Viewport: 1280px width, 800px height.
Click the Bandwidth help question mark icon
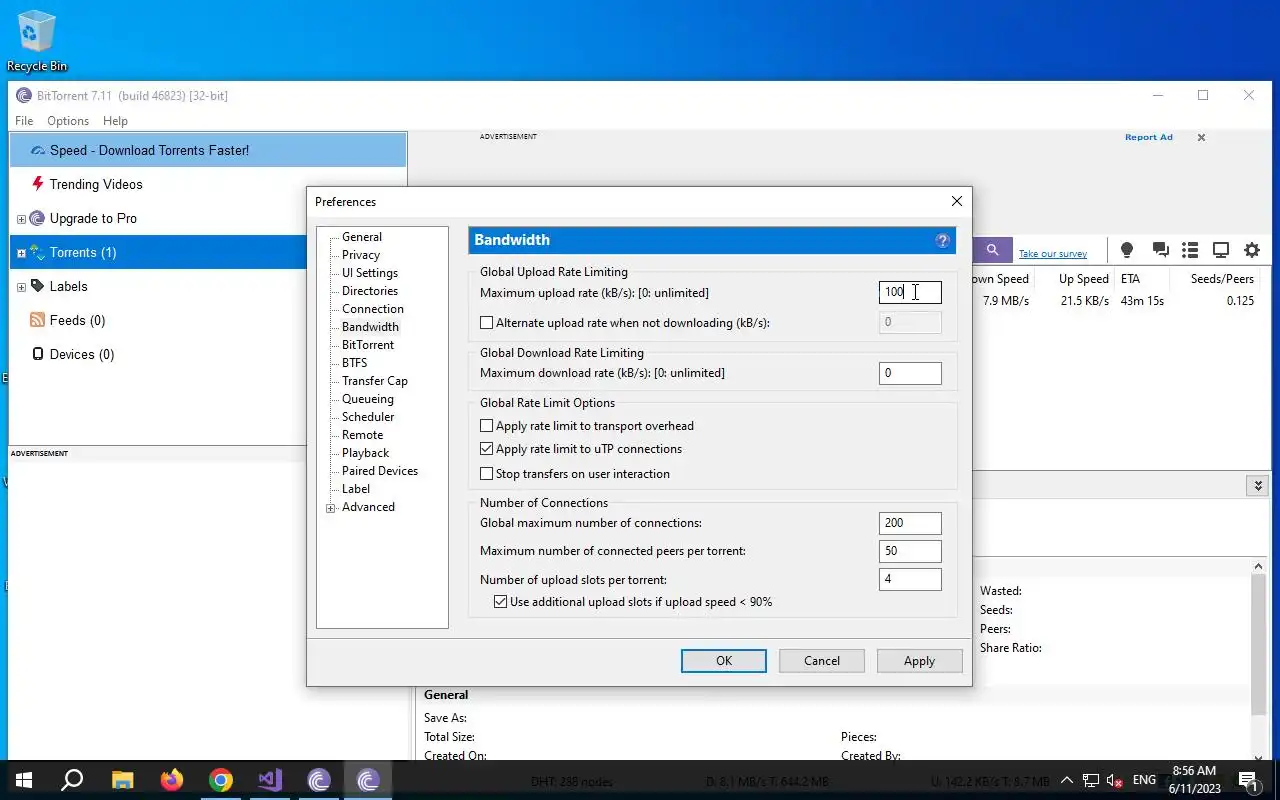coord(942,240)
